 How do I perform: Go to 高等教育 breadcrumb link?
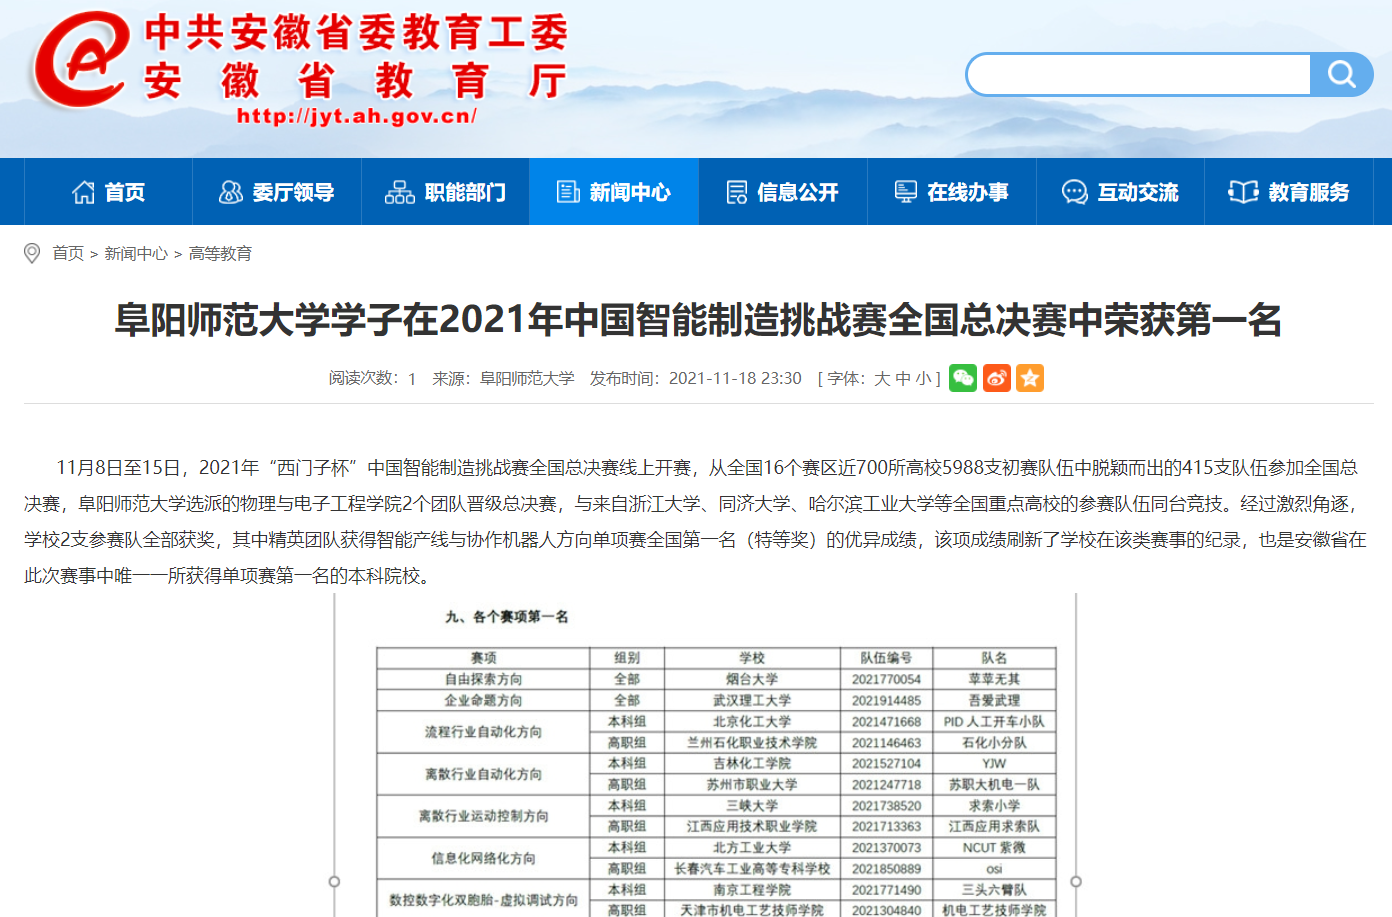point(220,254)
